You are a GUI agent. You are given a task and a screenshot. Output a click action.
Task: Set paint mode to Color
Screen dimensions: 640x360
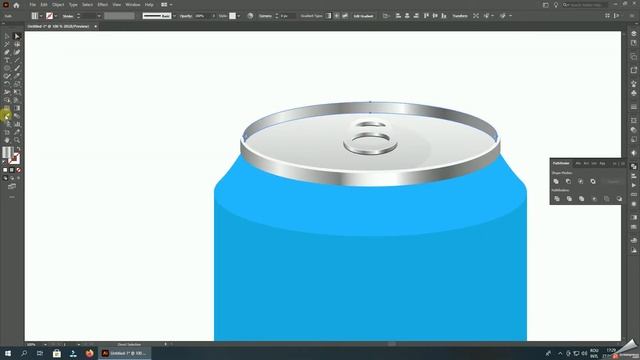pos(5,170)
